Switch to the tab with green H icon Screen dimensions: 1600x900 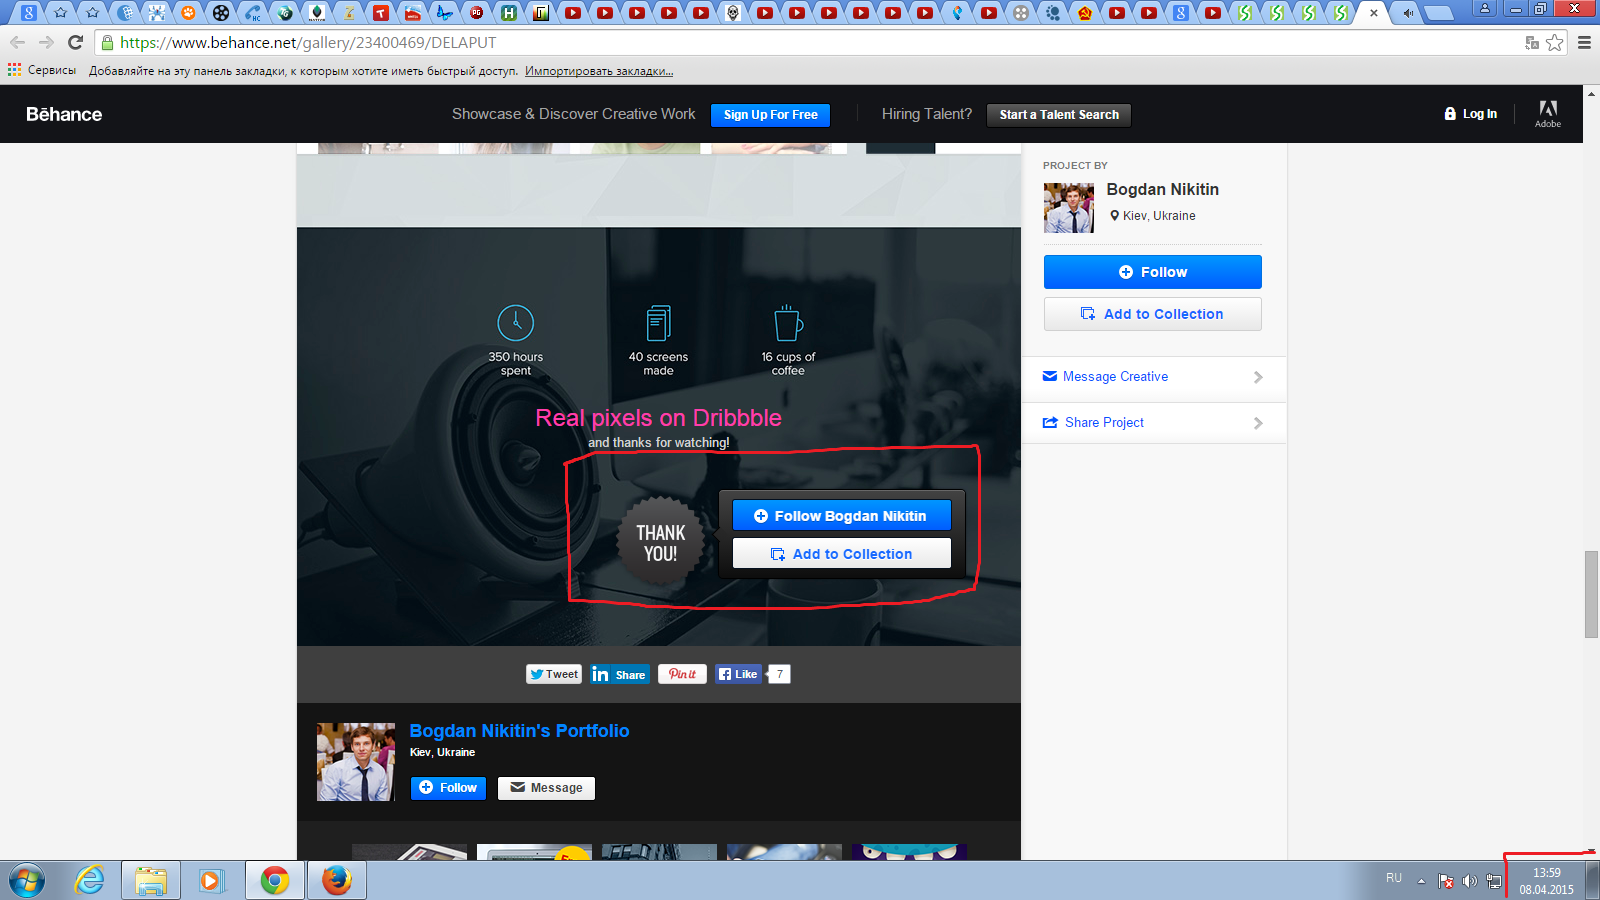(x=509, y=13)
